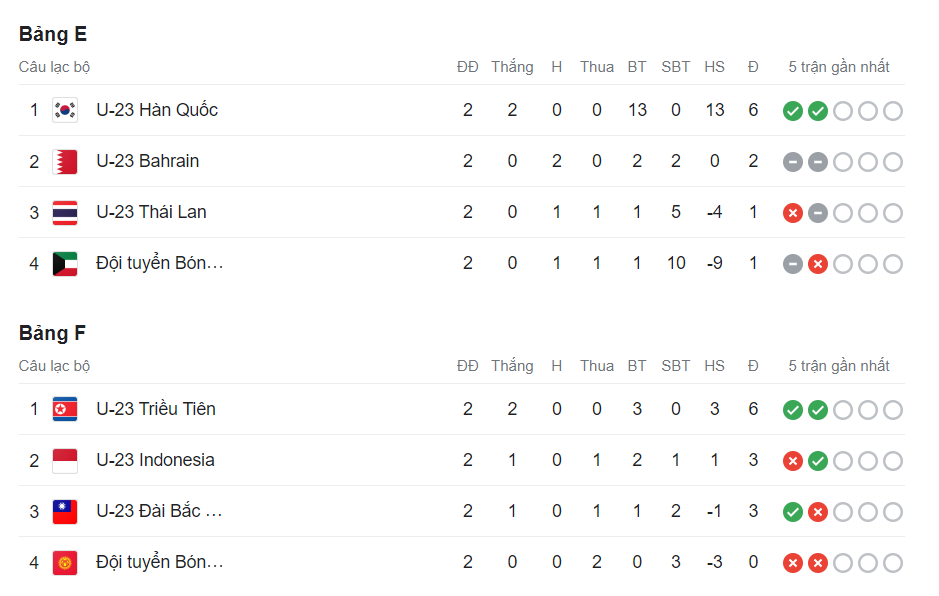
Task: Click U-23 Hàn Quốc's first green win checkmark
Action: [793, 111]
